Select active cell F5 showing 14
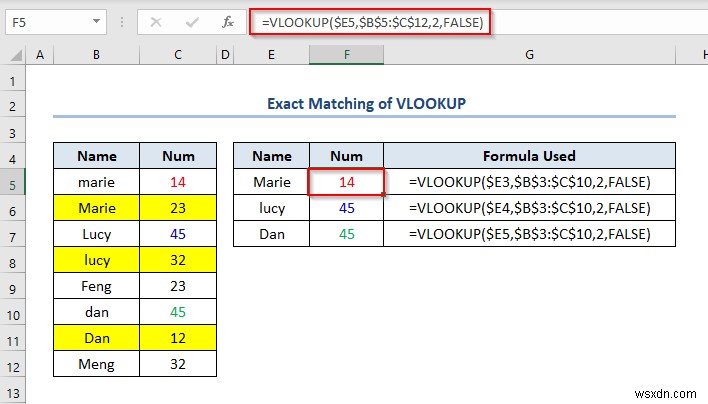 point(346,182)
